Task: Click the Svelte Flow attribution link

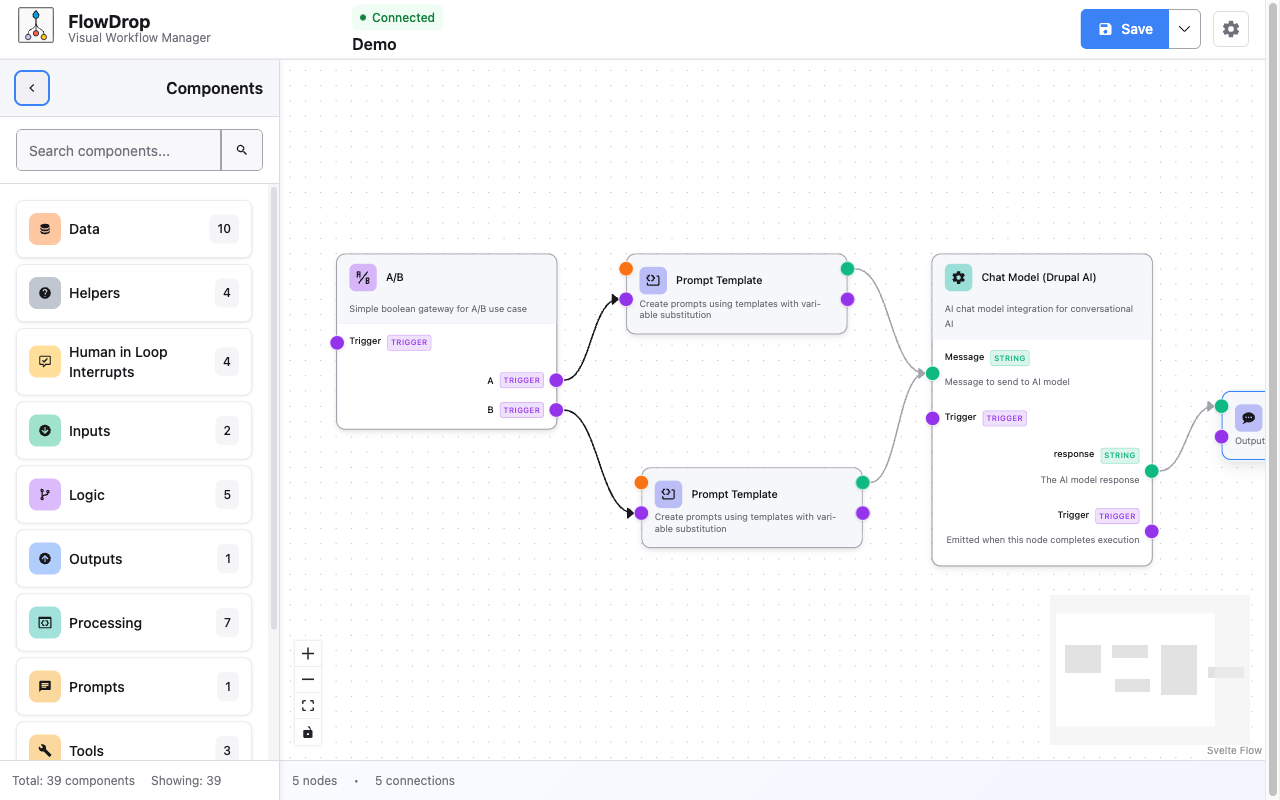Action: click(x=1234, y=751)
